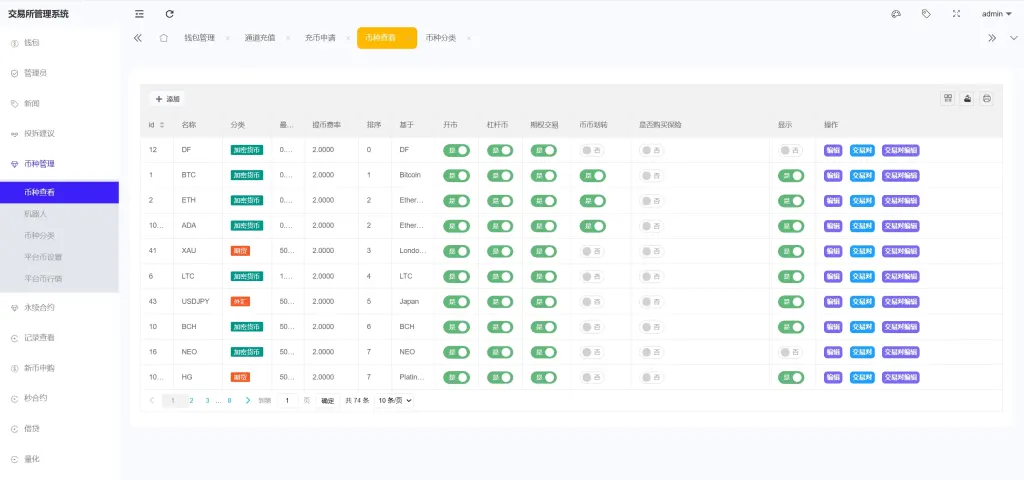This screenshot has width=1024, height=480.
Task: Click 编辑 button for the BTC row
Action: pyautogui.click(x=833, y=176)
